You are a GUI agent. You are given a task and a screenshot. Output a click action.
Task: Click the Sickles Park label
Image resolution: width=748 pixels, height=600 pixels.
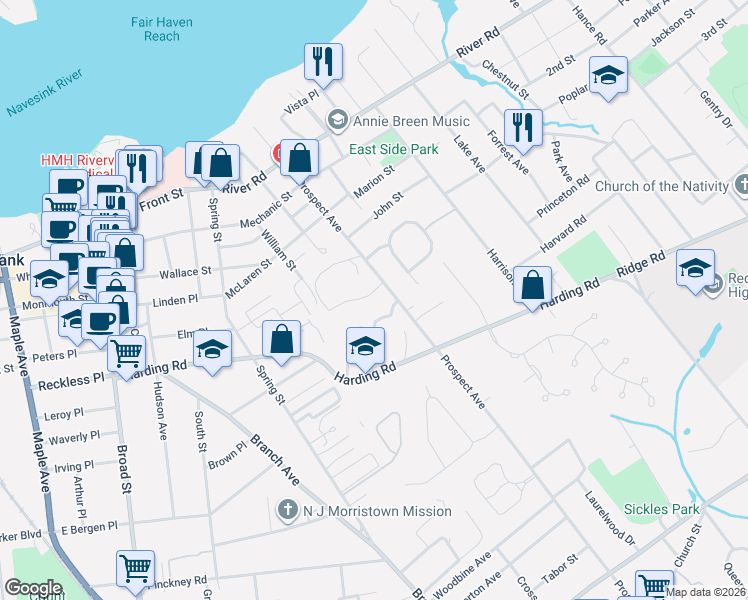(x=662, y=509)
